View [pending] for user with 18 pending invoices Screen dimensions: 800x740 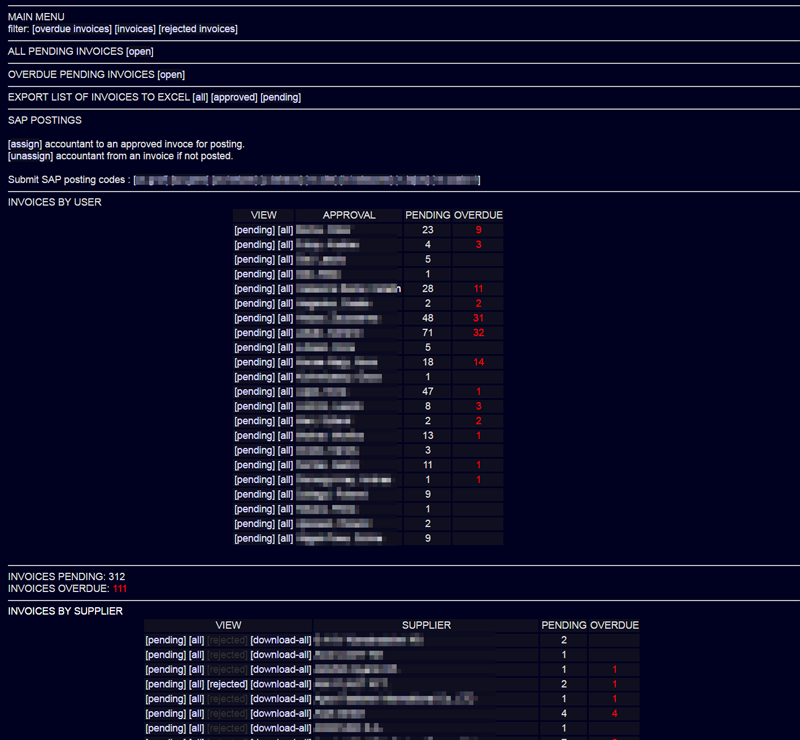(x=253, y=363)
